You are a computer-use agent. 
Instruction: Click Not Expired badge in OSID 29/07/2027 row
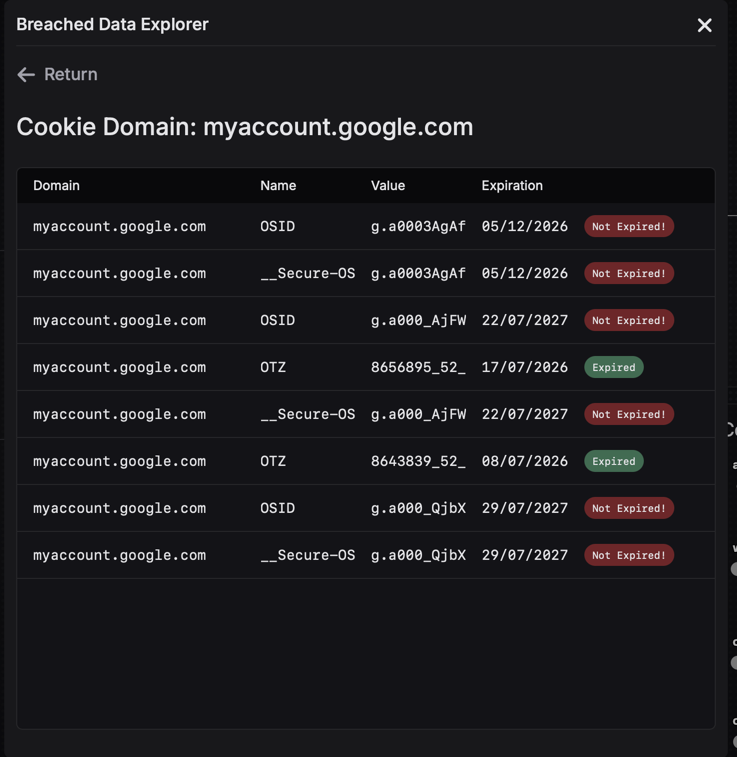(629, 508)
